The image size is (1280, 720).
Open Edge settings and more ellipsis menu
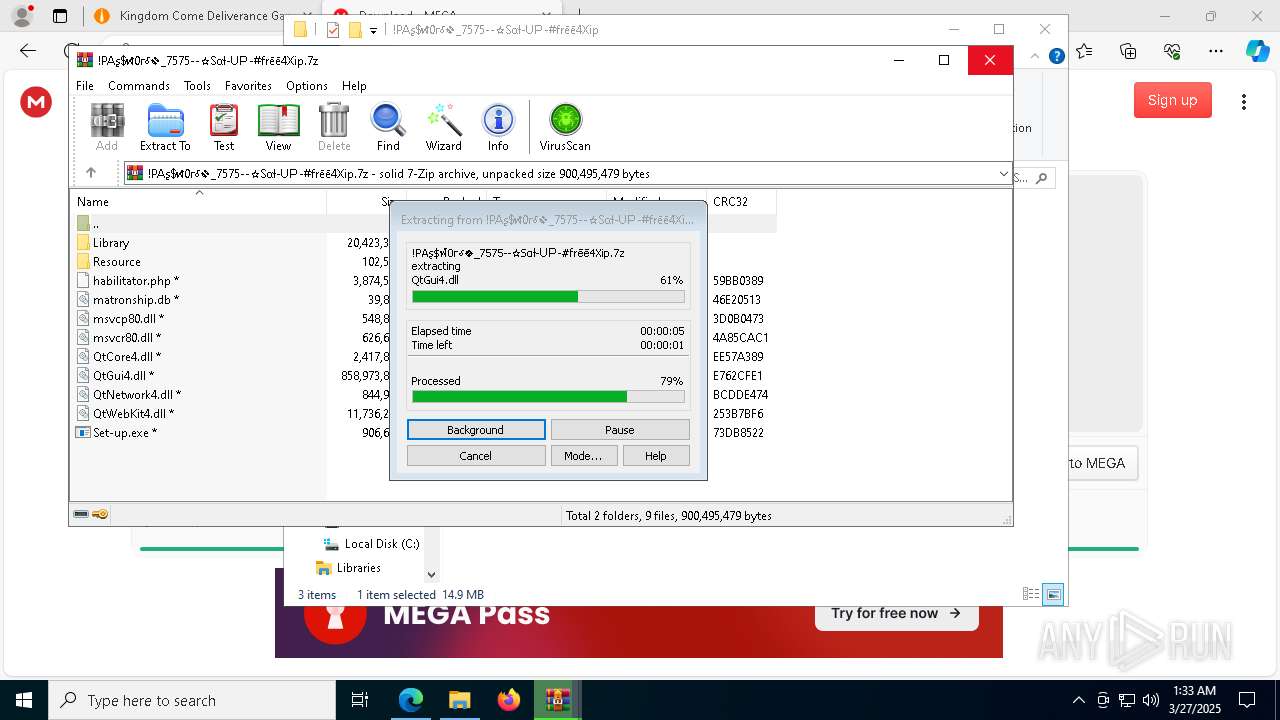pos(1216,51)
